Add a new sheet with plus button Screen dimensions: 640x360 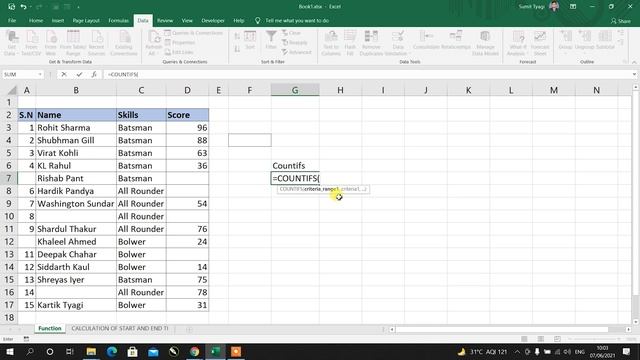[x=189, y=329]
